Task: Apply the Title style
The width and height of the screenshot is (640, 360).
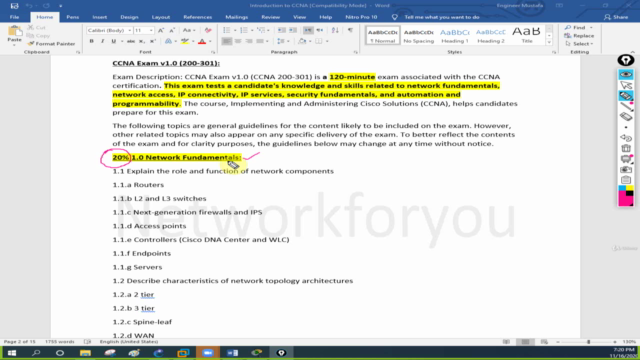Action: click(x=527, y=36)
